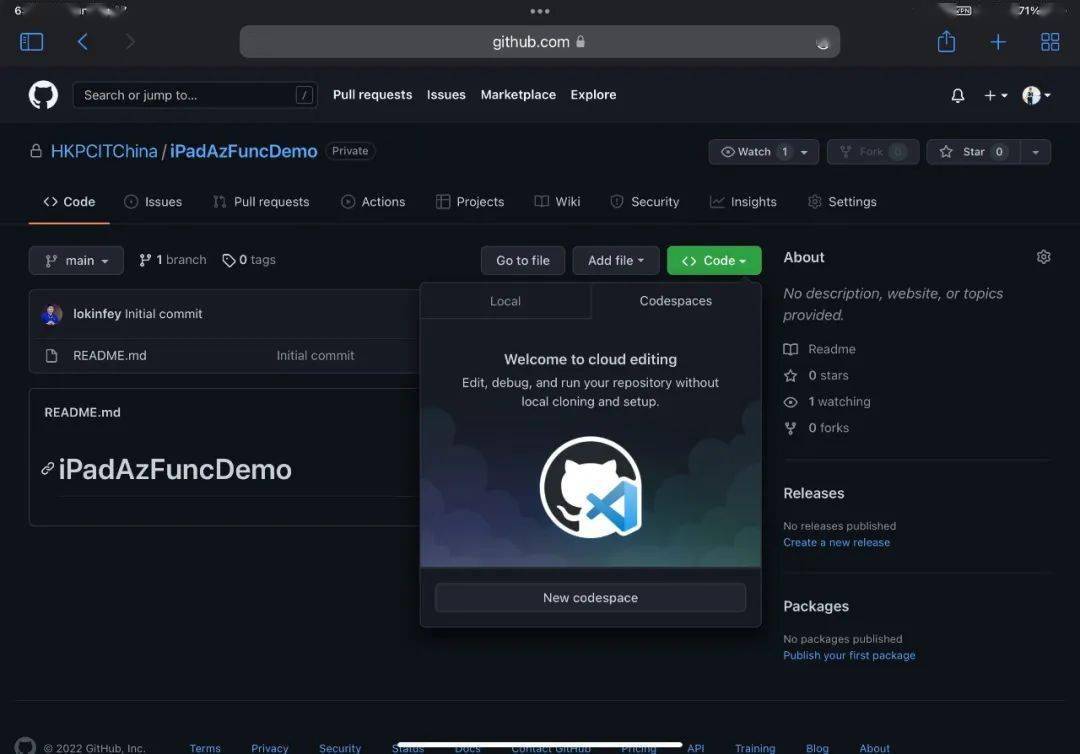Click the Safari sidebar icon
Screen dimensions: 1080x754
[31, 41]
